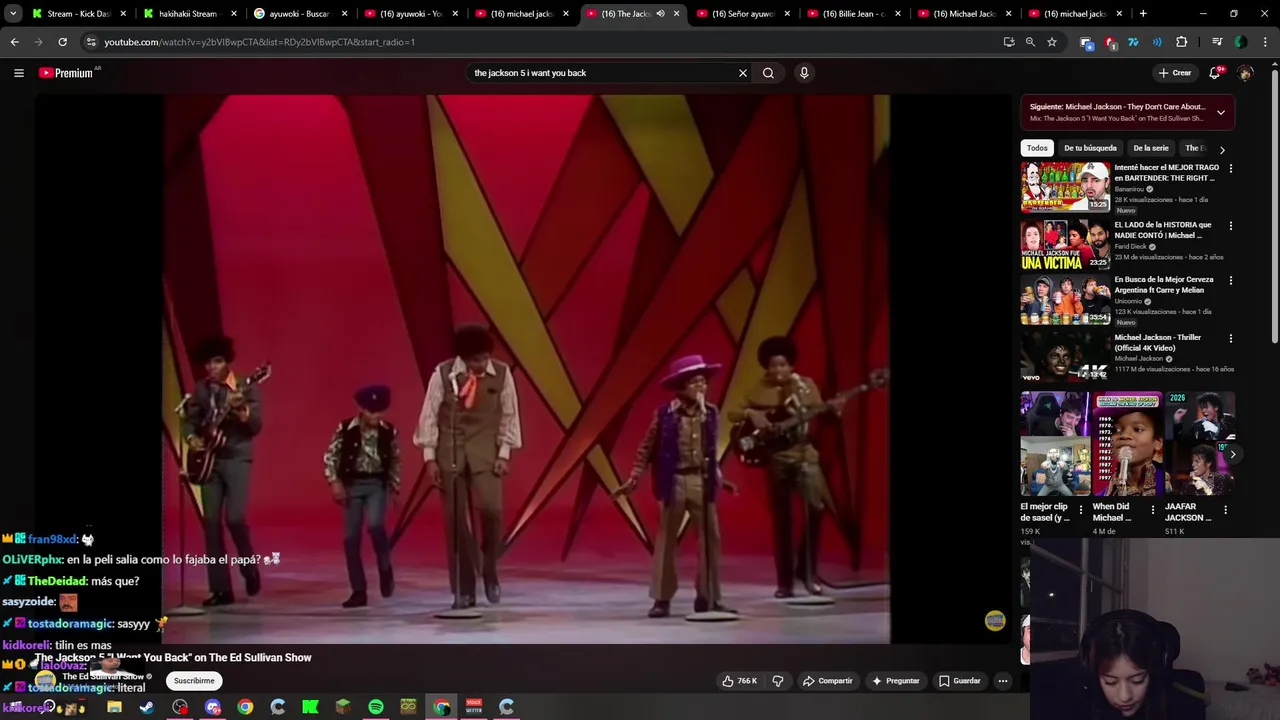Open the YouTube notifications bell
Viewport: 1280px width, 720px height.
coord(1215,73)
